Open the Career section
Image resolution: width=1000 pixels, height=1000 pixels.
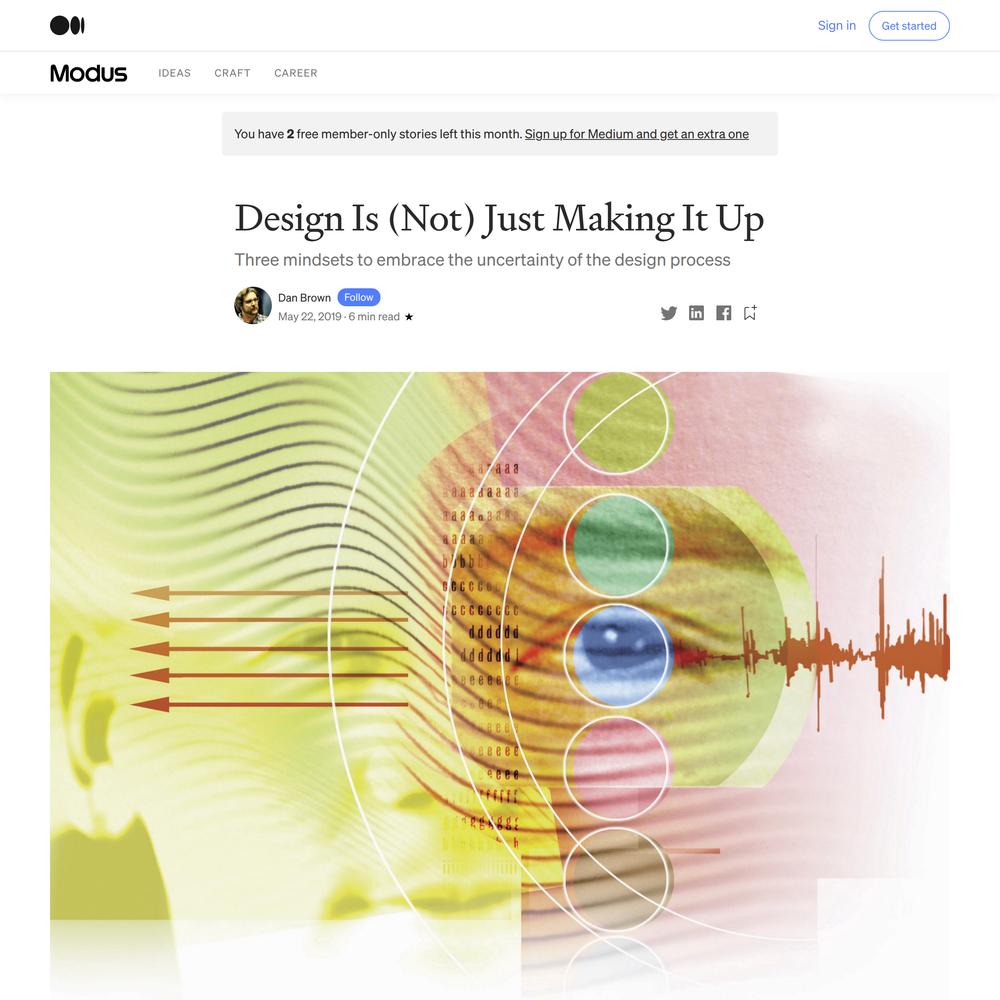point(295,73)
